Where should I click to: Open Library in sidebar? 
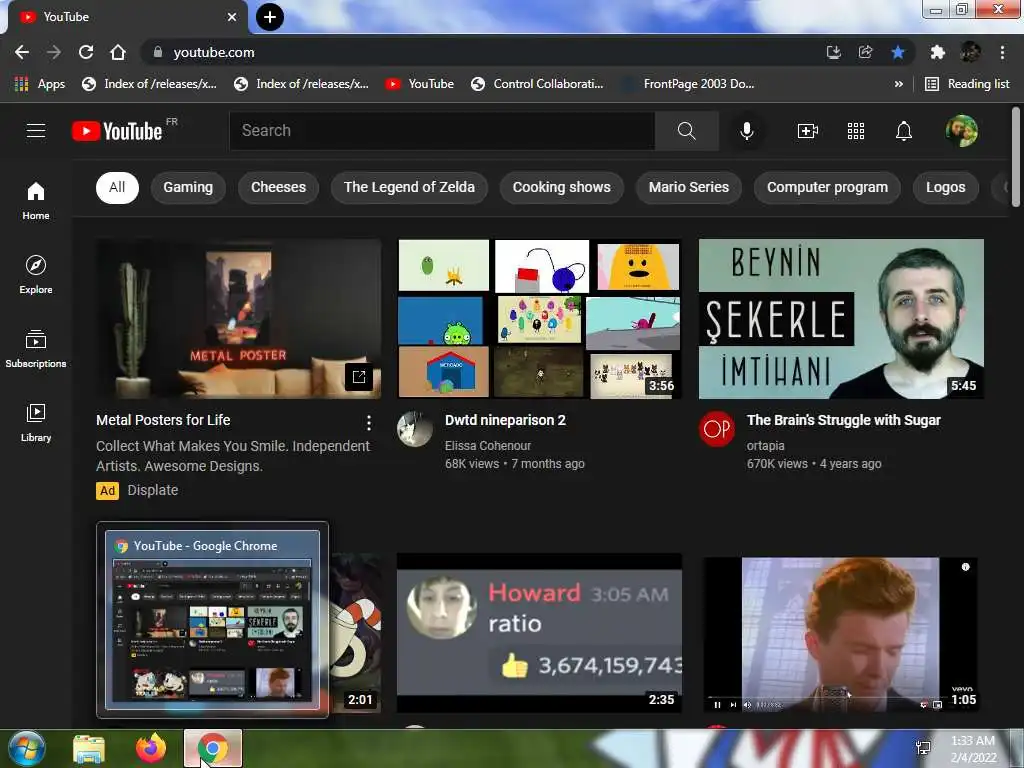click(x=36, y=423)
